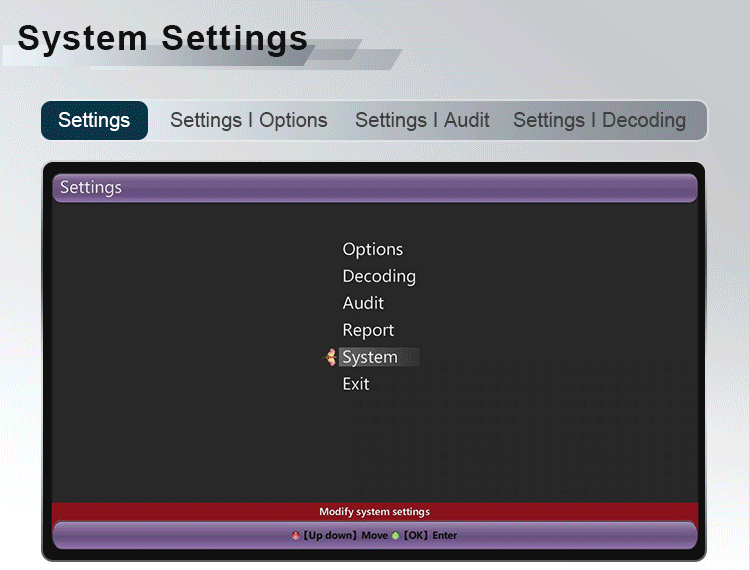The height and width of the screenshot is (570, 750).
Task: Click the System Settings page heading
Action: pyautogui.click(x=163, y=38)
